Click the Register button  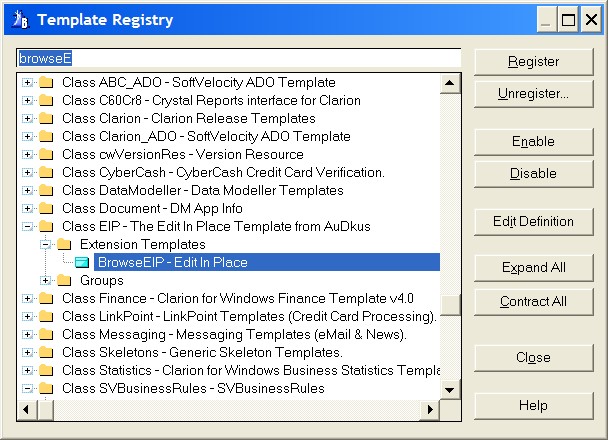(534, 62)
